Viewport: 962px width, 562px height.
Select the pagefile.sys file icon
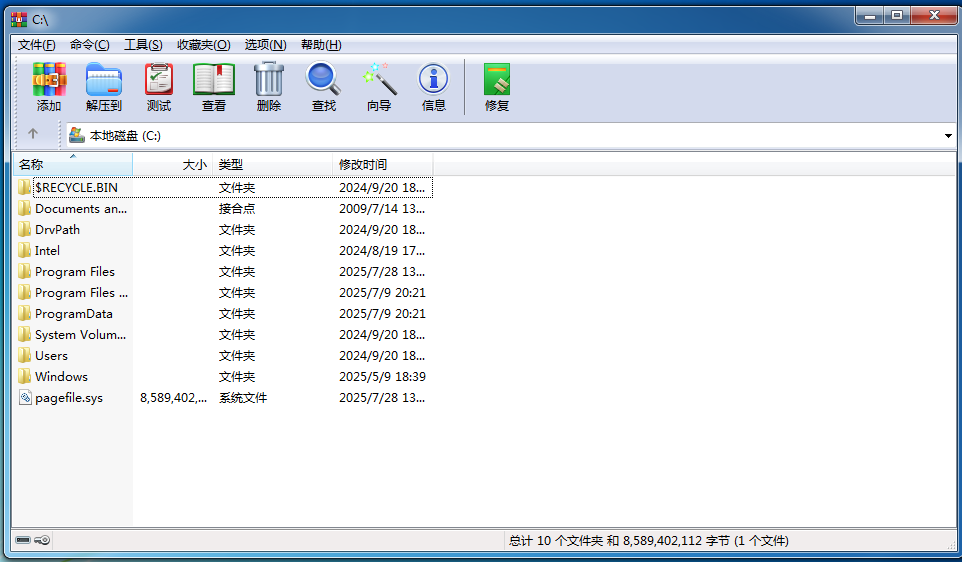25,398
